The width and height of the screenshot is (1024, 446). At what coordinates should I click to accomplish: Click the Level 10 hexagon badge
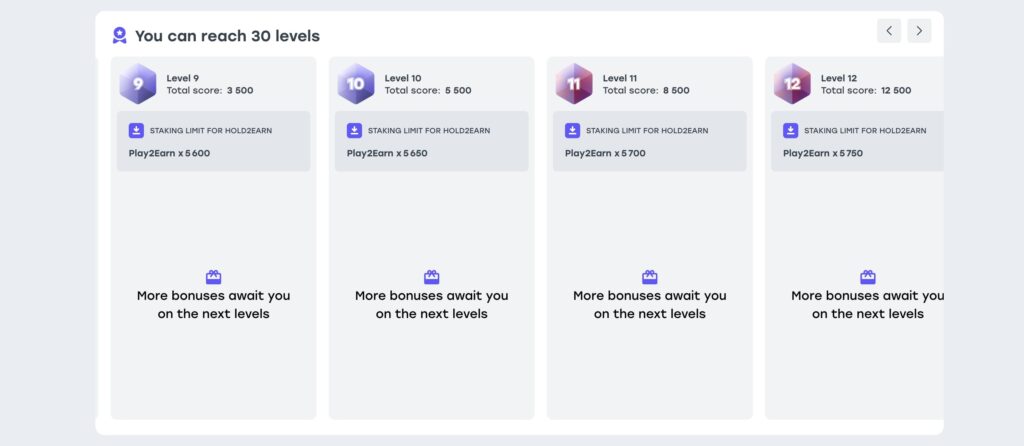(x=356, y=84)
